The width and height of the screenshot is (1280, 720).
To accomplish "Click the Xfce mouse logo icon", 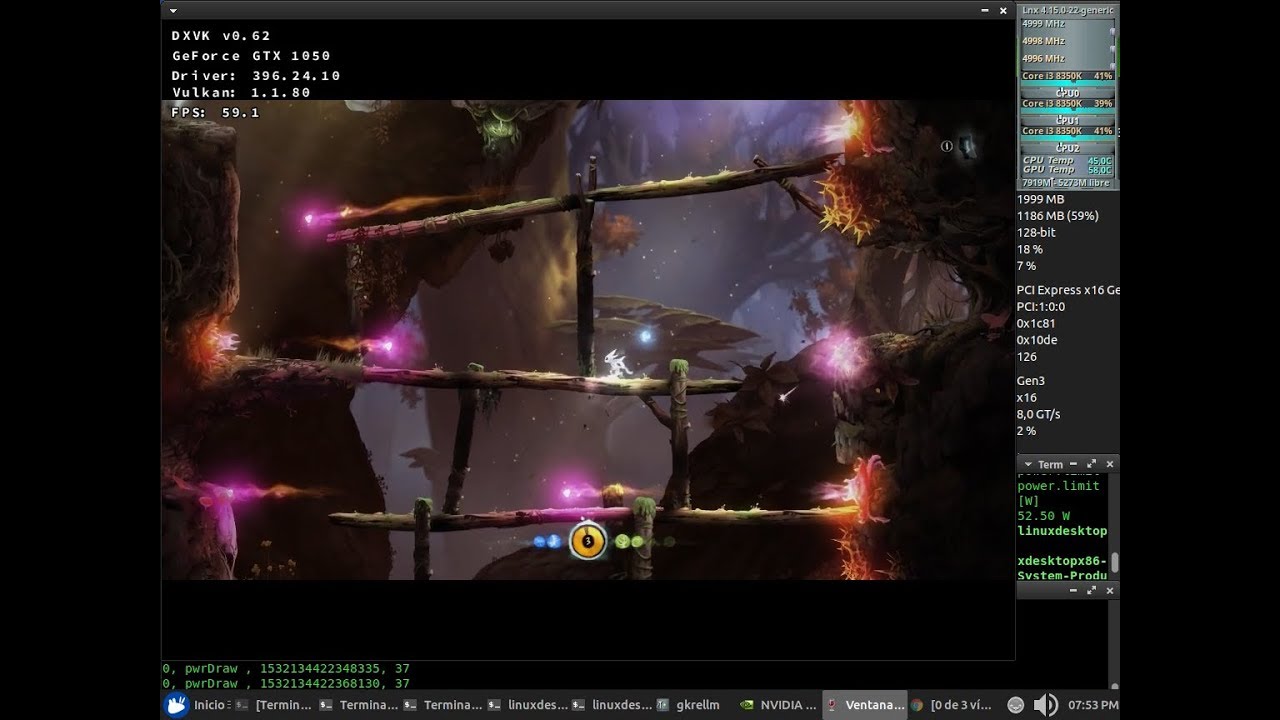I will coord(177,705).
